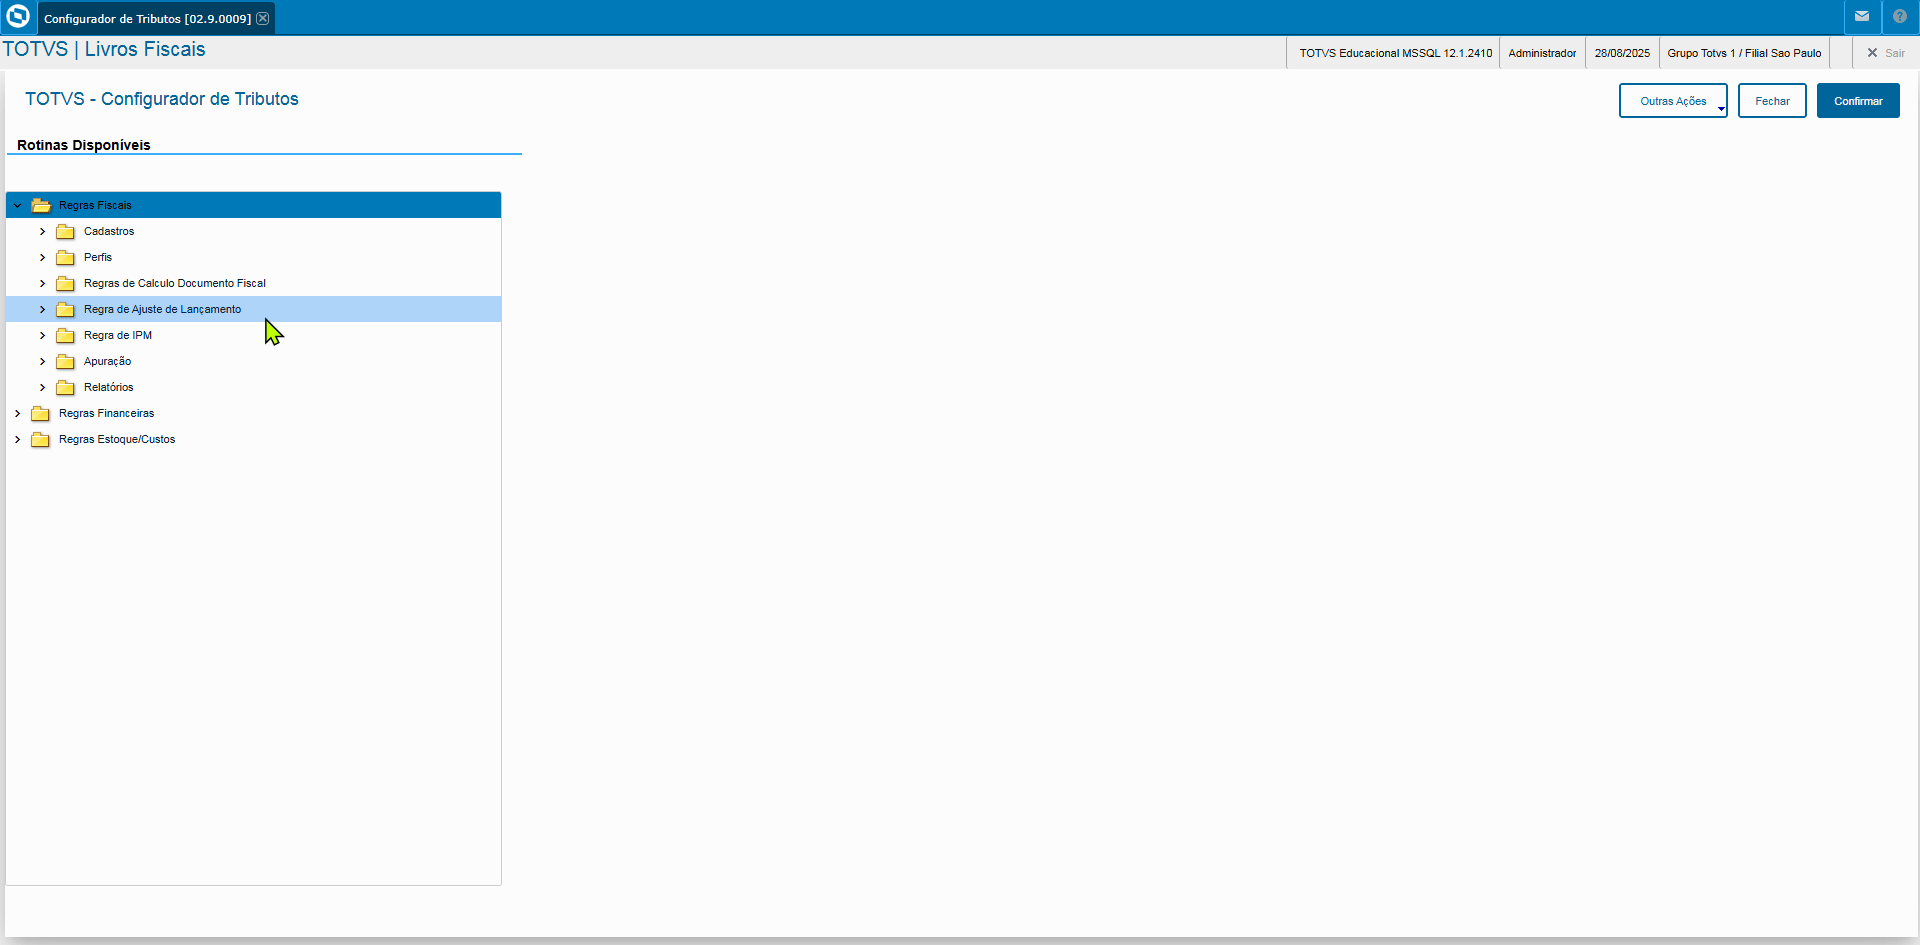This screenshot has height=945, width=1920.
Task: Click the TOTVS logo icon top-left
Action: 17,16
